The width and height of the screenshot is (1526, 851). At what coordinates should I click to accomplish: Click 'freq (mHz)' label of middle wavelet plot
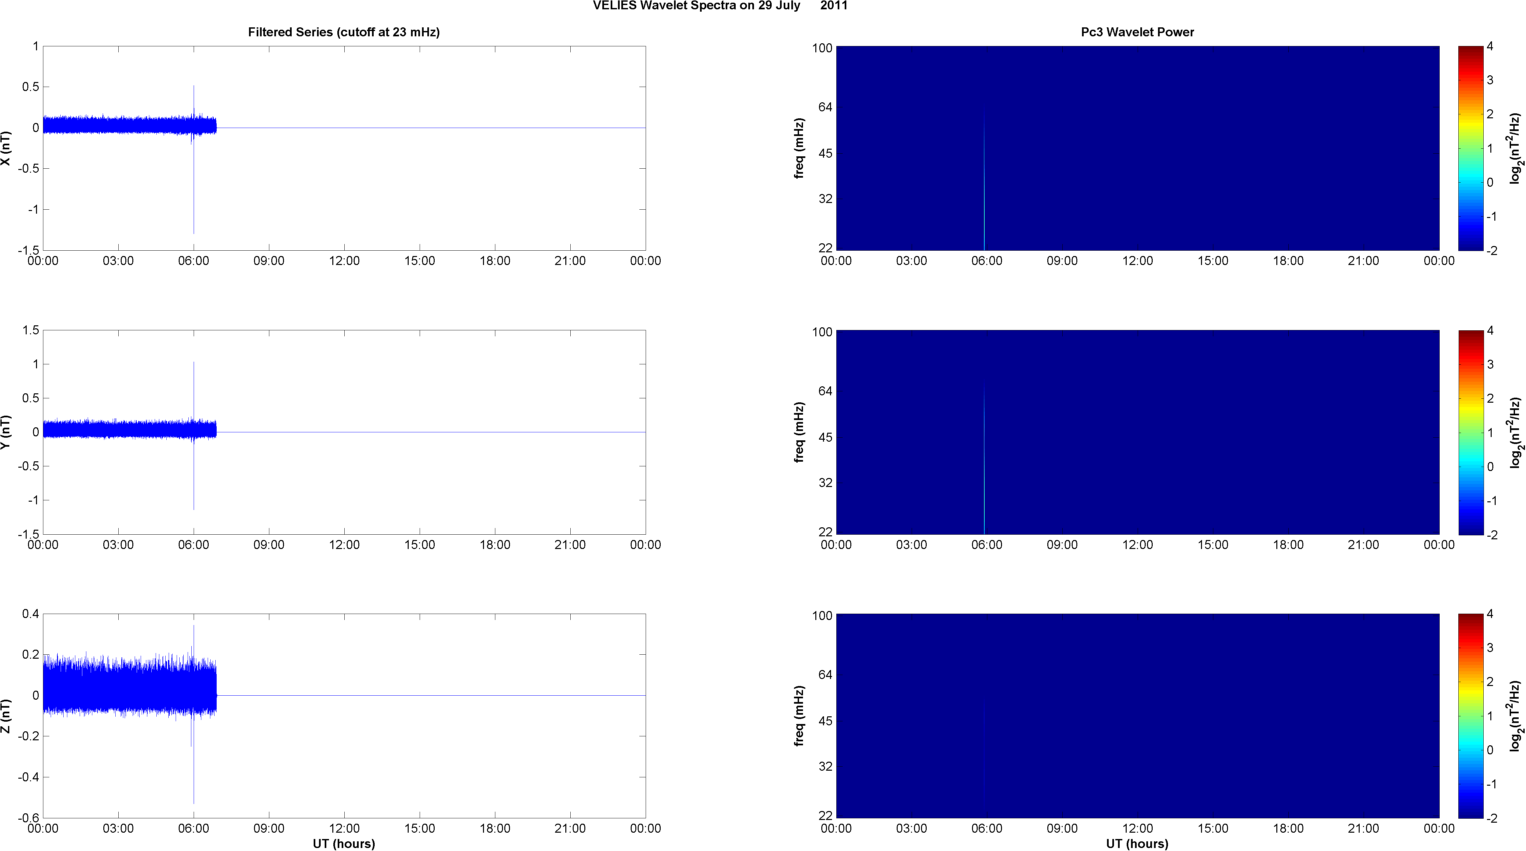799,432
